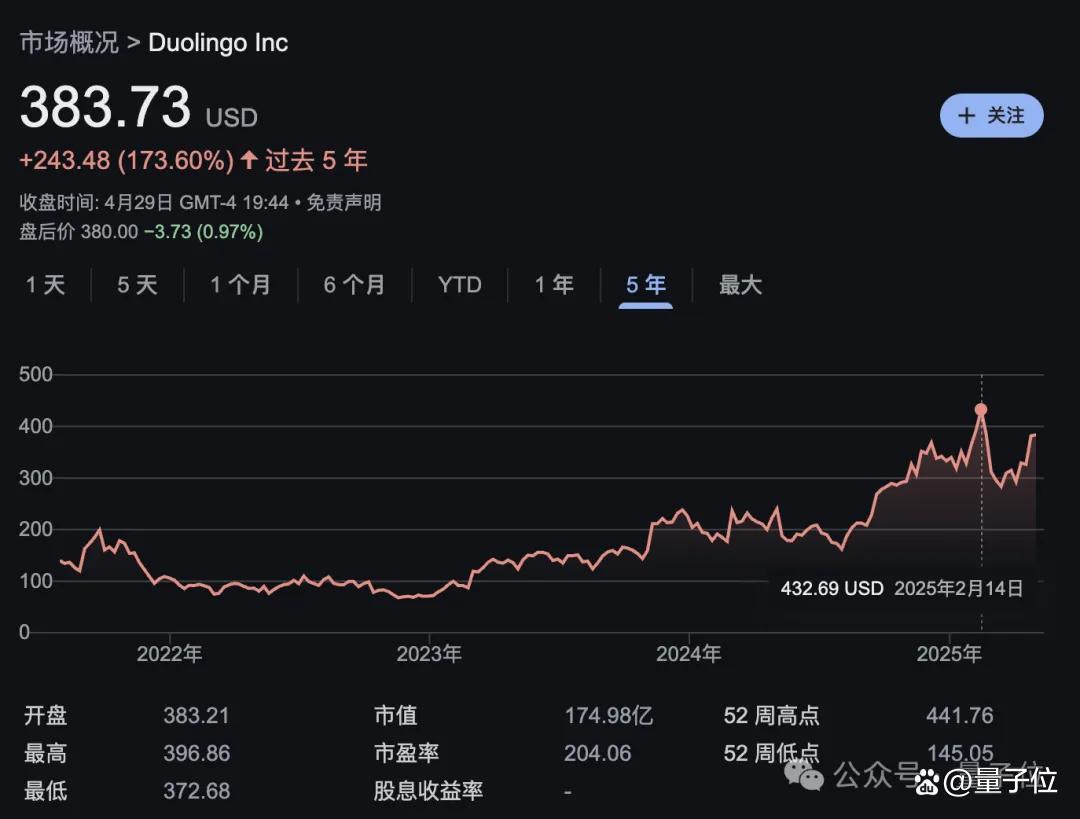Select the 5 年 range tab
The width and height of the screenshot is (1080, 819).
point(645,284)
